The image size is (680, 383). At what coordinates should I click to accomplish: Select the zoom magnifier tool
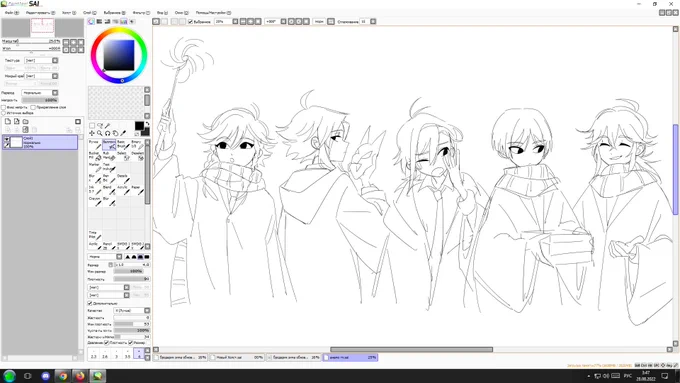(100, 133)
